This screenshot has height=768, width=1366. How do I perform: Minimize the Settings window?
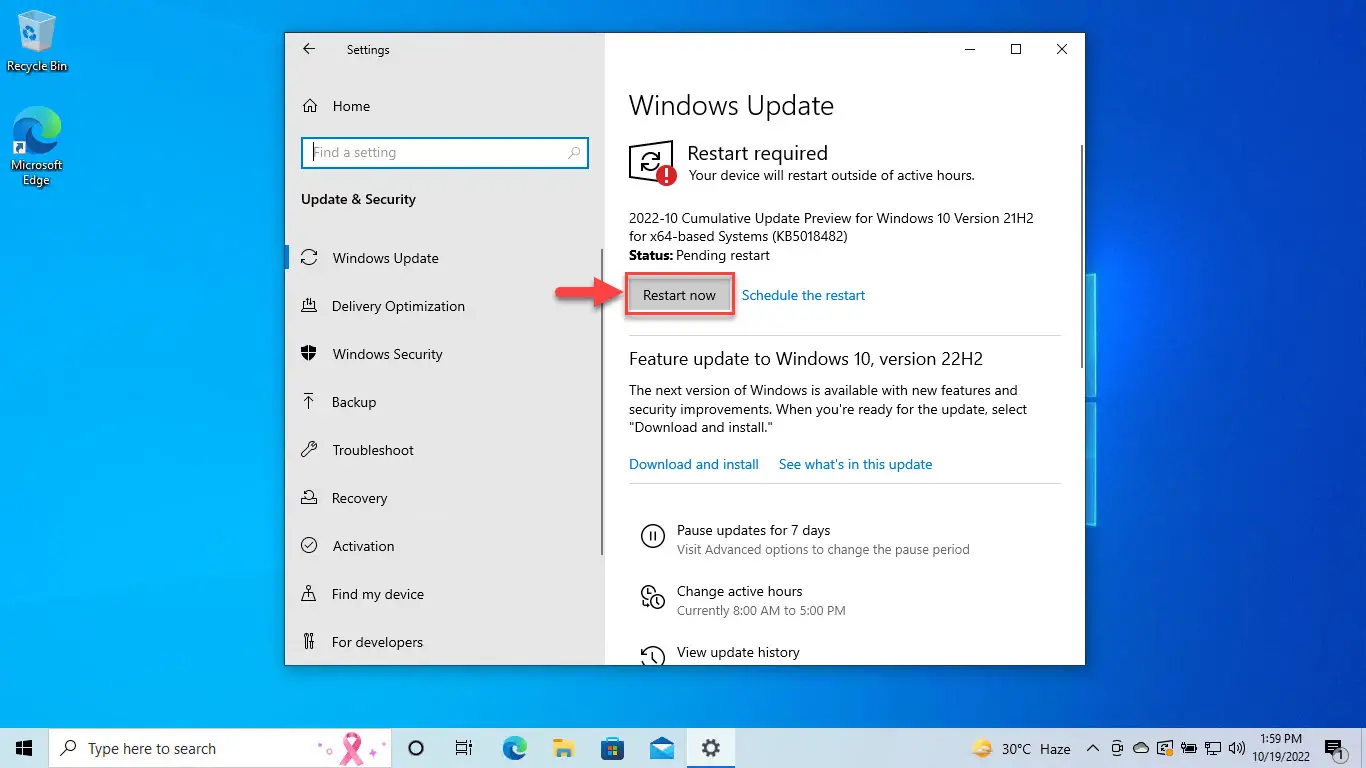pyautogui.click(x=970, y=49)
